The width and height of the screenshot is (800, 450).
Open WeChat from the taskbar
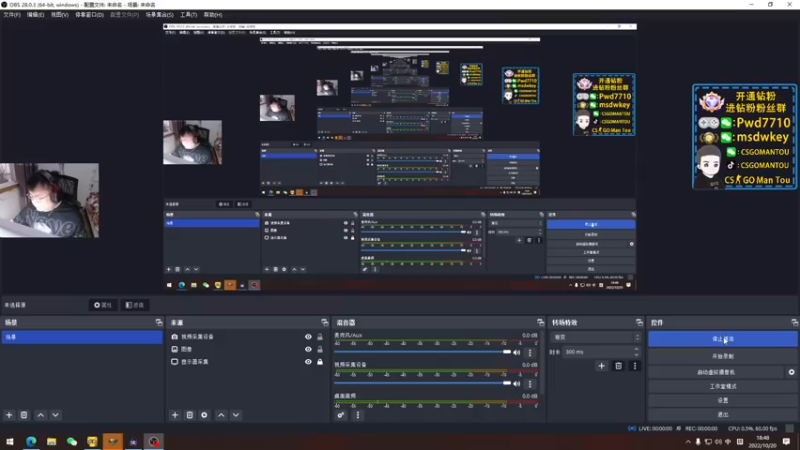click(x=72, y=441)
